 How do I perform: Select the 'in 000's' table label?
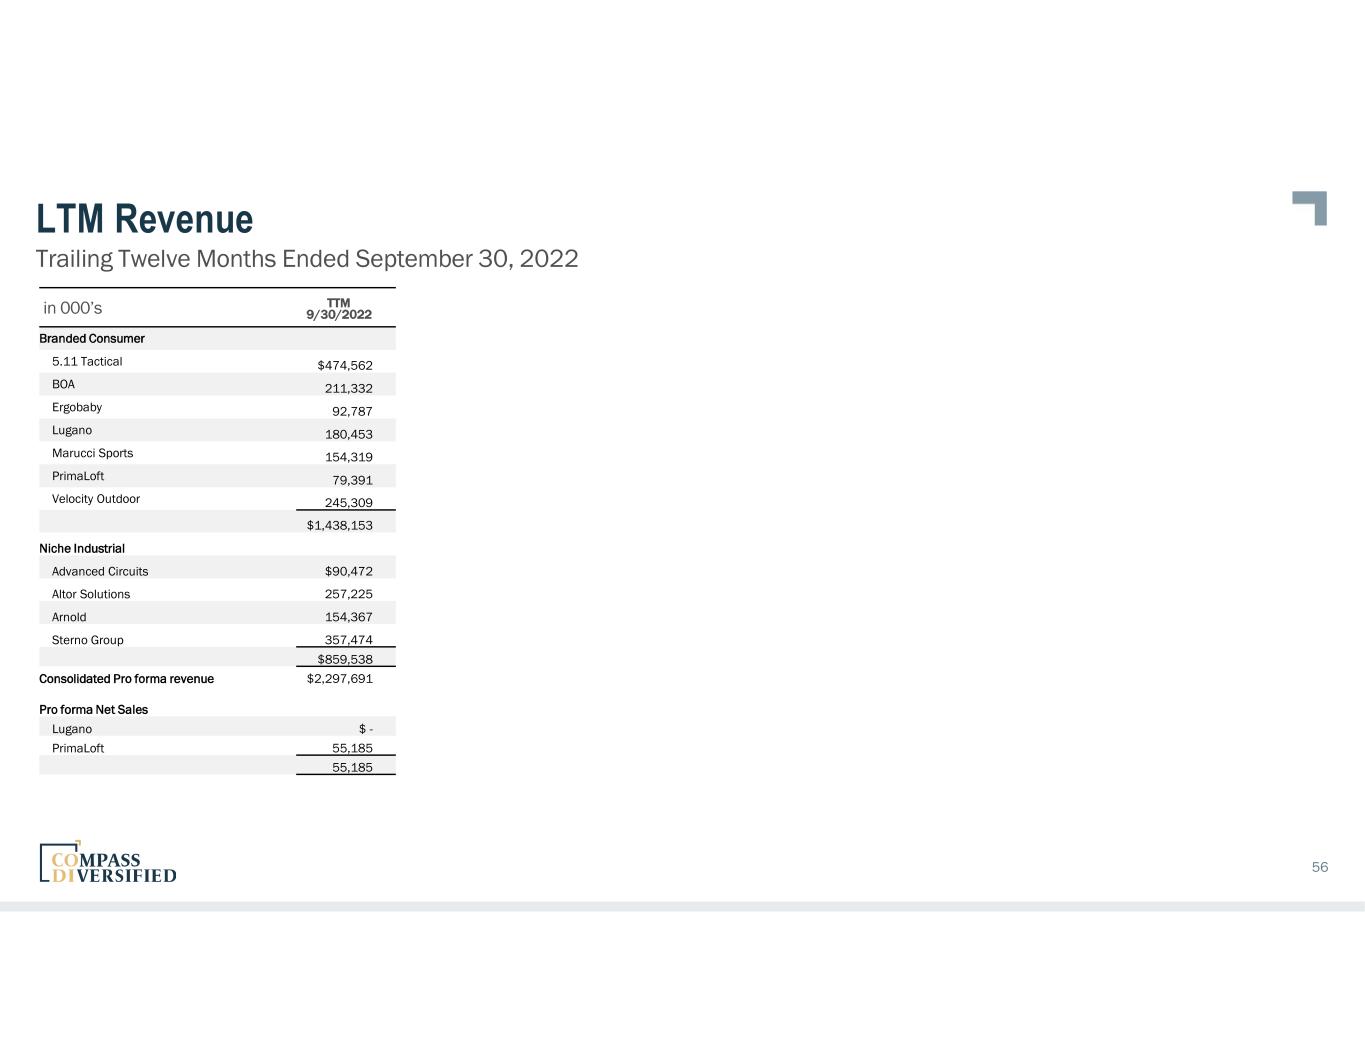73,308
